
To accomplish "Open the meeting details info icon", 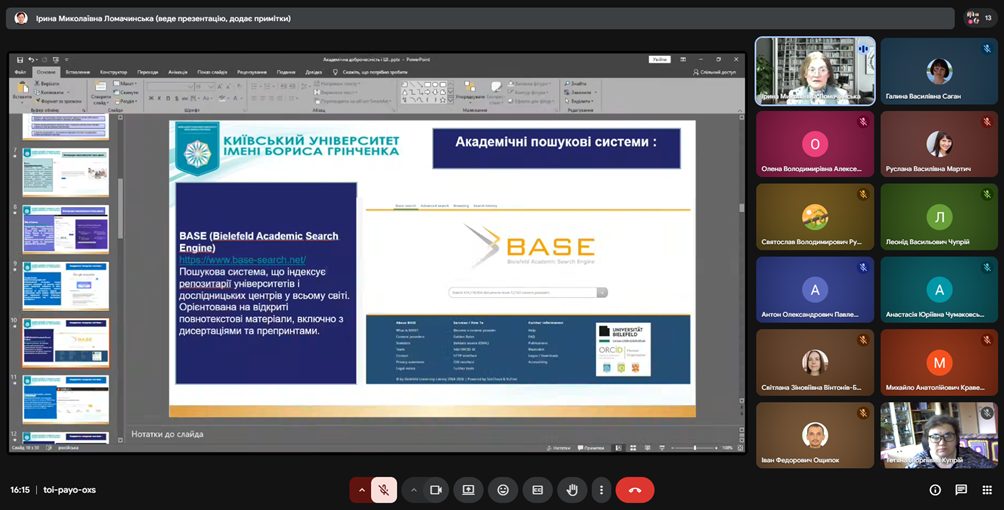I will click(935, 490).
